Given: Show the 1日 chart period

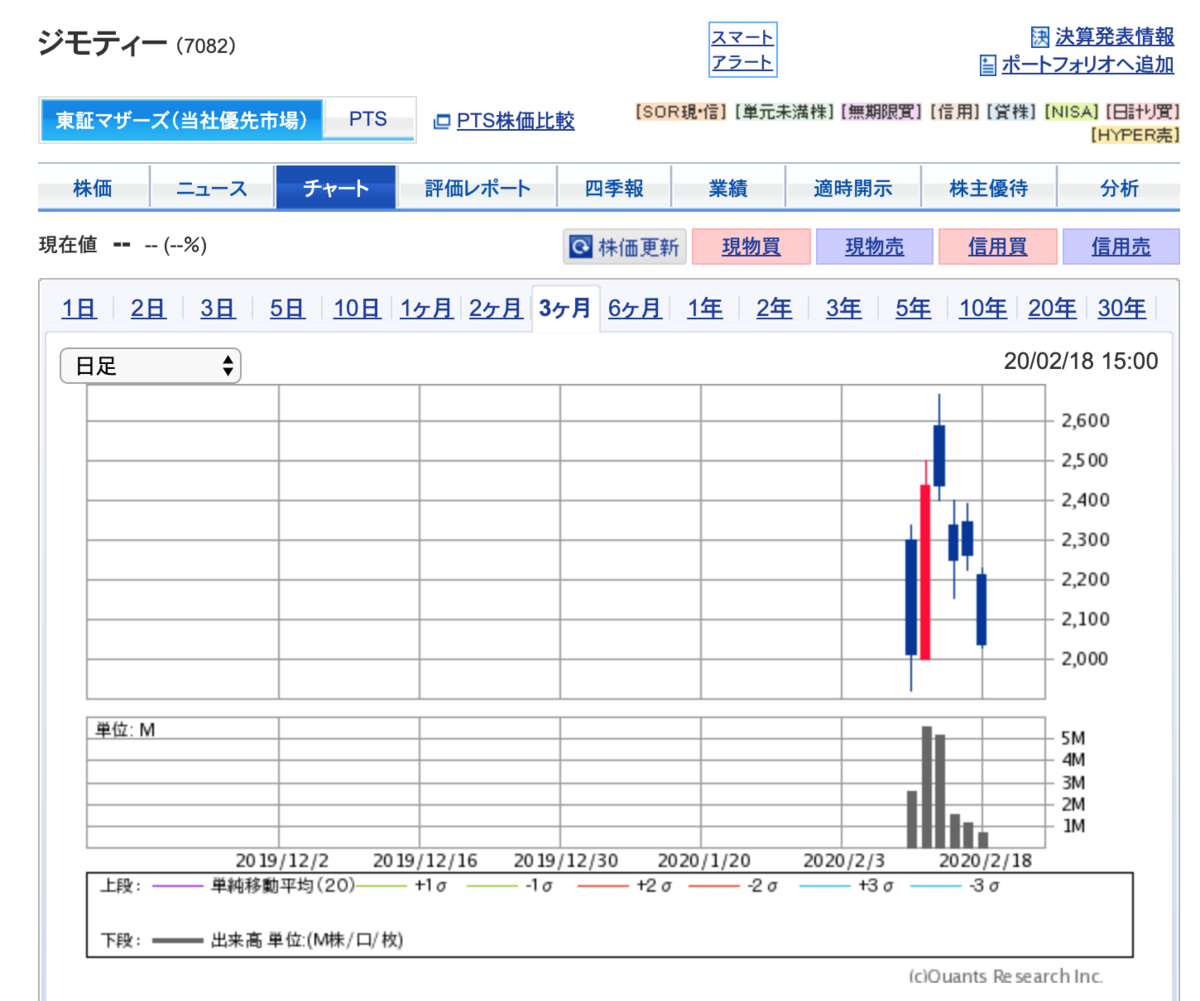Looking at the screenshot, I should [79, 309].
